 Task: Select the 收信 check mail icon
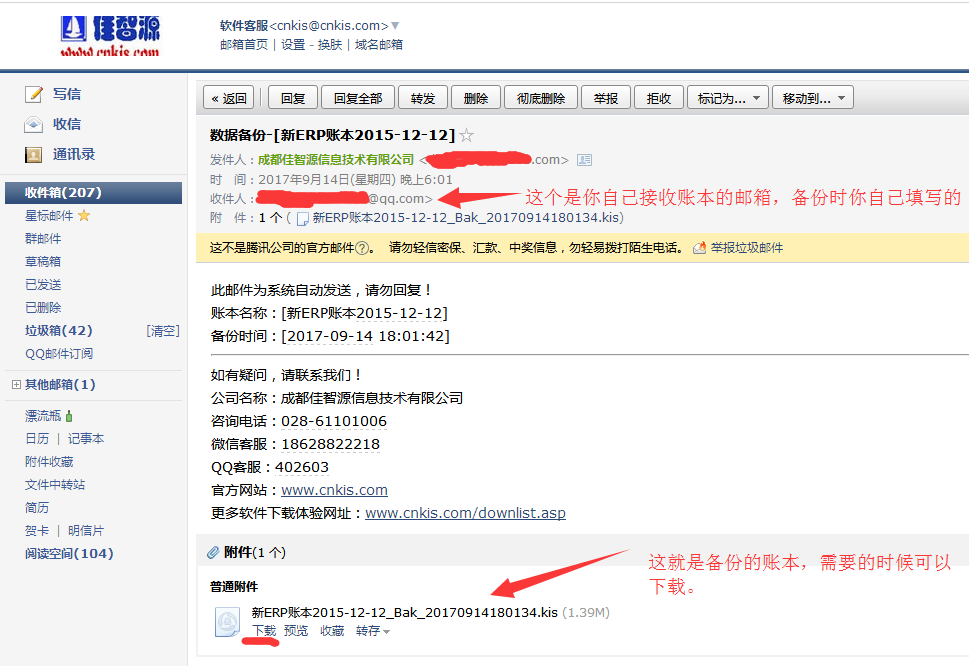point(31,123)
